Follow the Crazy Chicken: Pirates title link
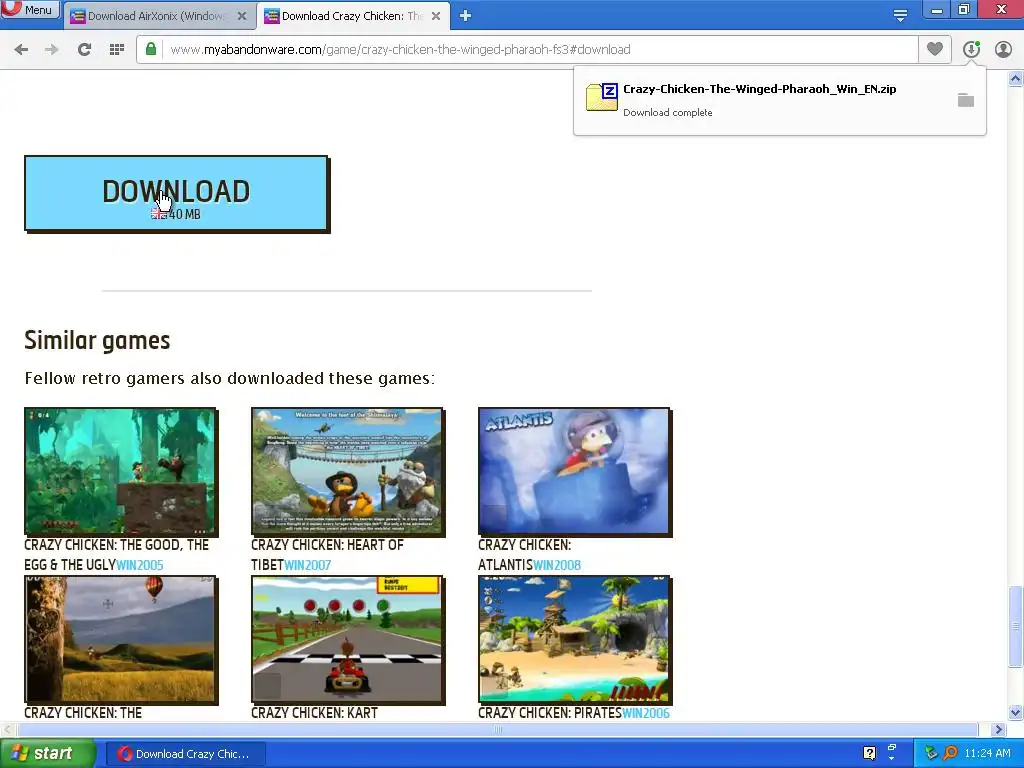This screenshot has height=768, width=1024. tap(549, 712)
